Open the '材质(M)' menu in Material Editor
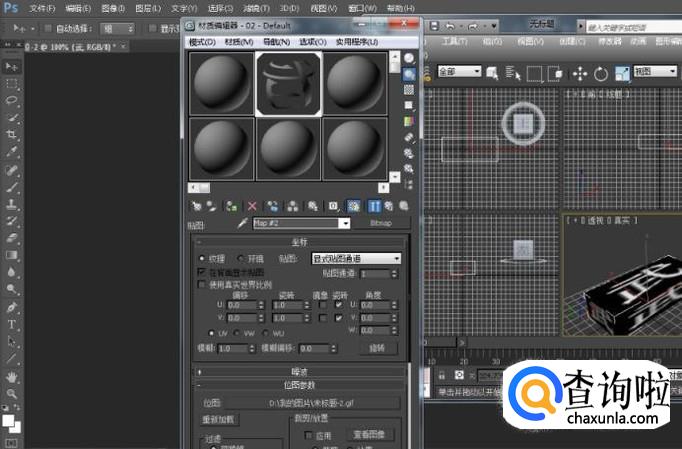Viewport: 682px width, 449px height. (238, 42)
